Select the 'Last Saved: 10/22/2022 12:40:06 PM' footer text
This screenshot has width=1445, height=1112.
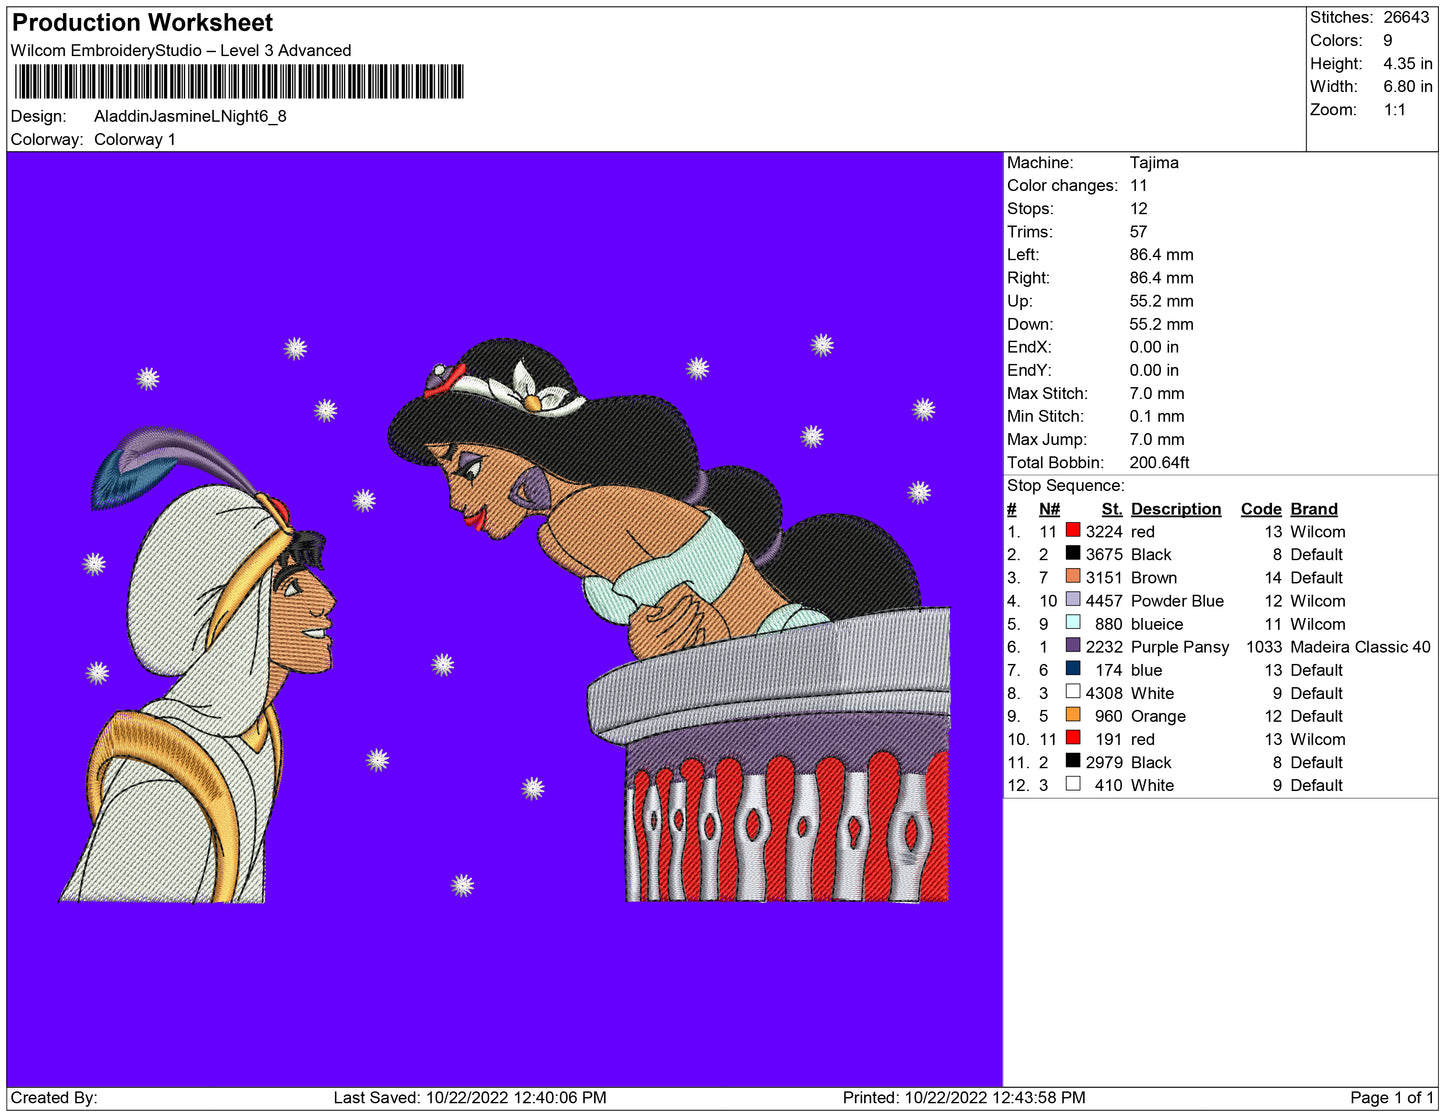tap(470, 1097)
